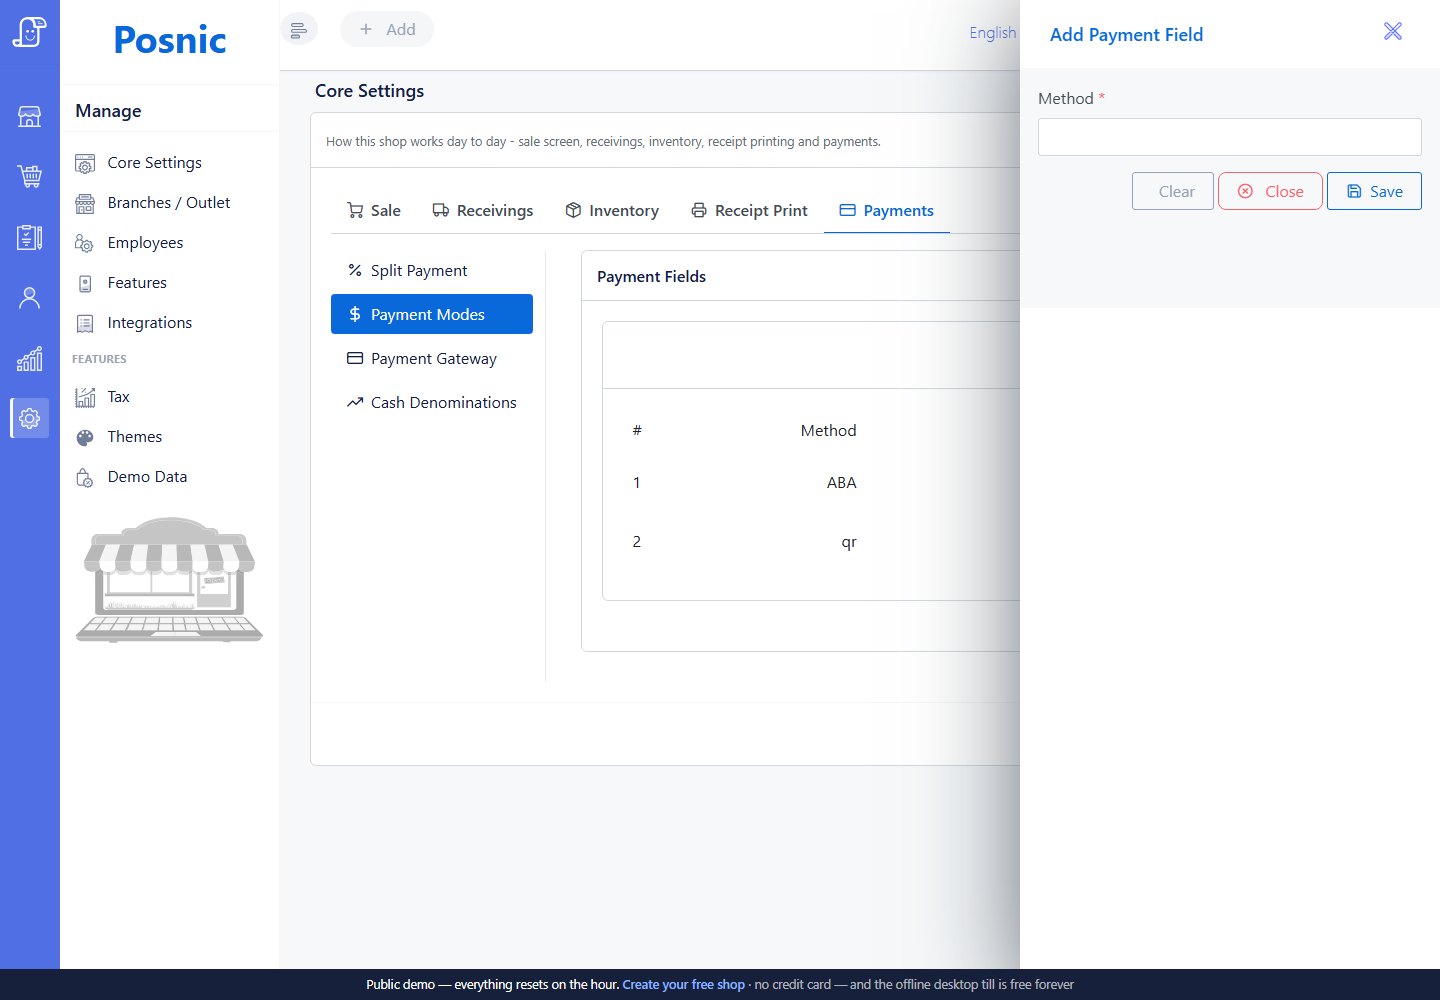Screen dimensions: 1440x1000
Task: Click the shop illustration image
Action: pos(170,580)
